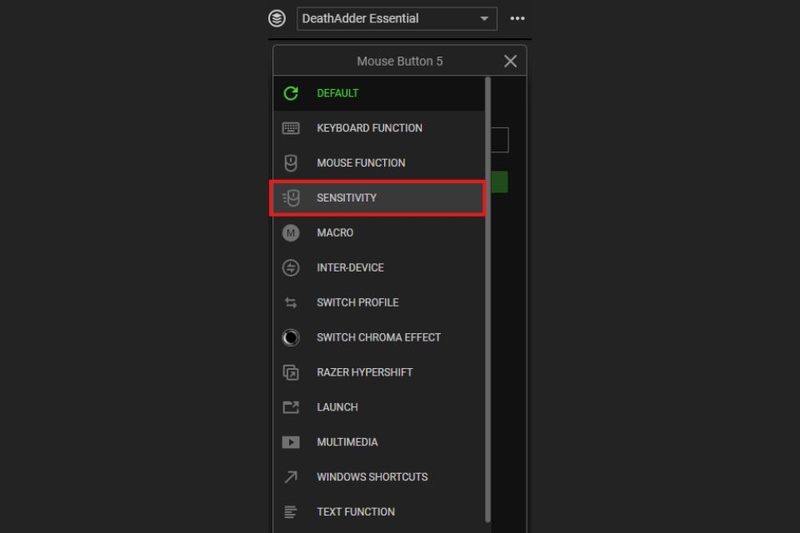Click the Keyboard Function keyboard icon
This screenshot has width=800, height=533.
pyautogui.click(x=291, y=128)
